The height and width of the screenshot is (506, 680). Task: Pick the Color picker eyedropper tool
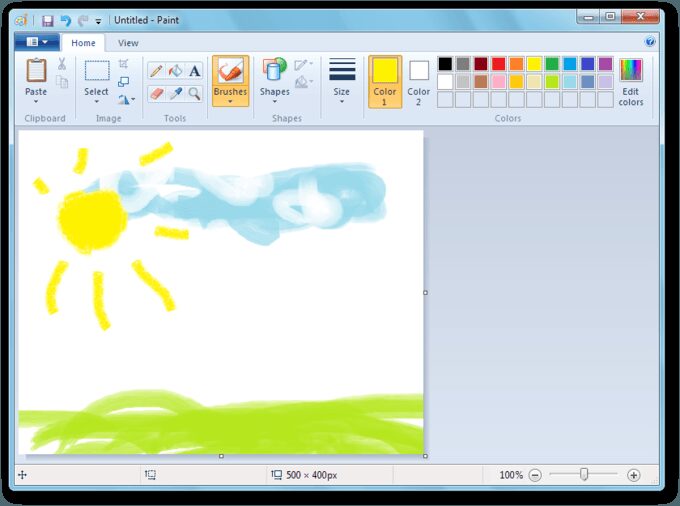[x=175, y=93]
